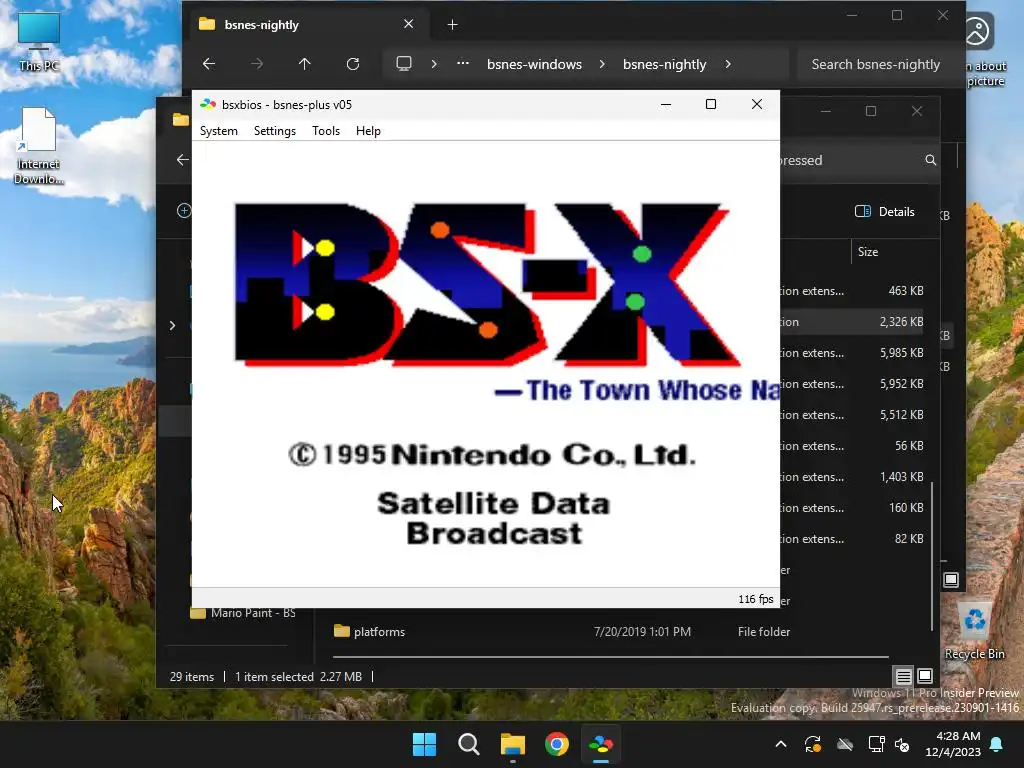Viewport: 1024px width, 768px height.
Task: Open Internet Download shortcut on desktop
Action: [39, 146]
